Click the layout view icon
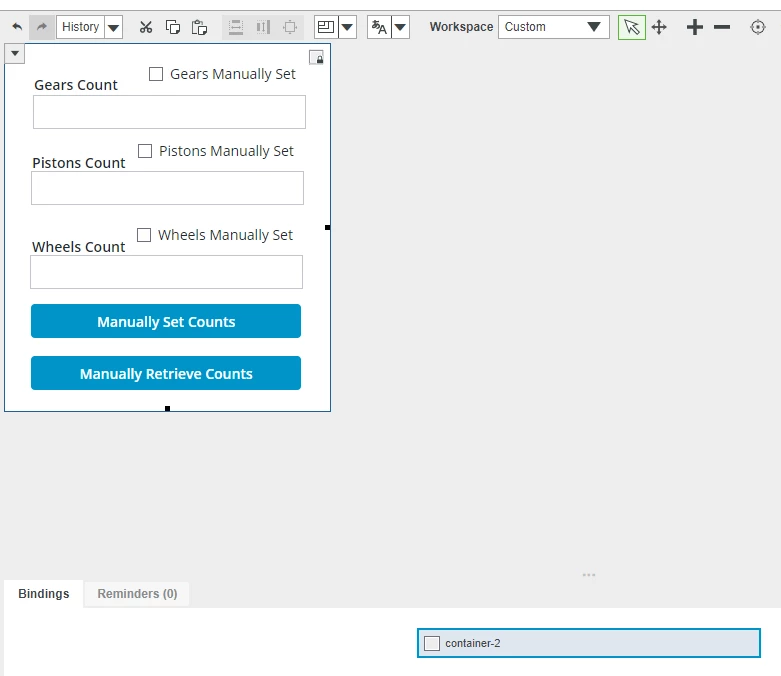The image size is (781, 676). (x=326, y=27)
